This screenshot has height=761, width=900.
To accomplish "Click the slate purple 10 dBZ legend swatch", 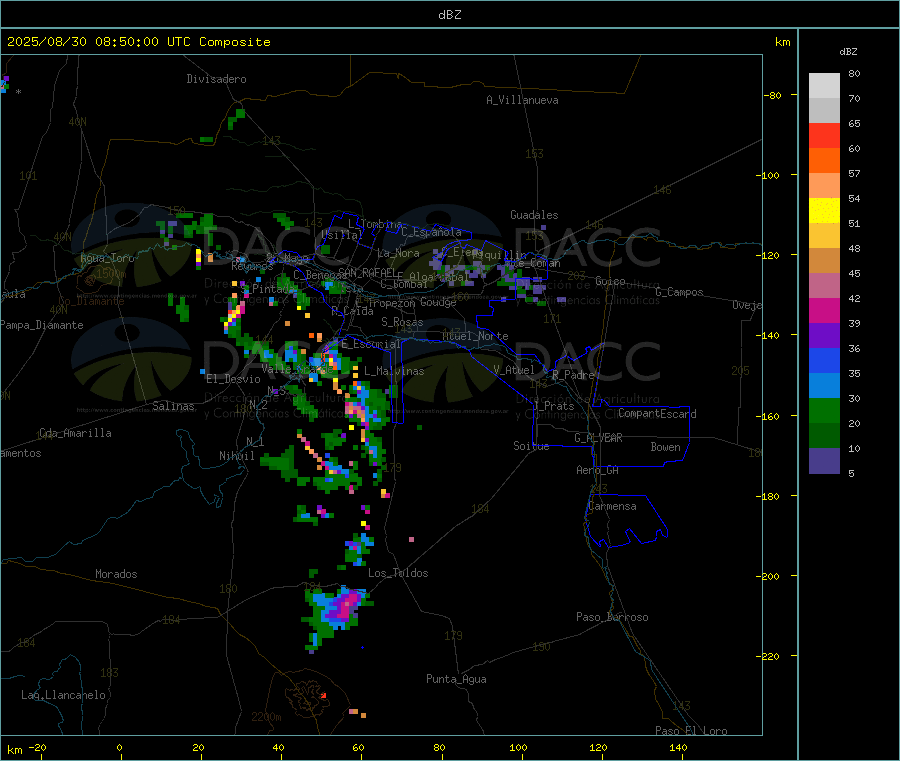I will pyautogui.click(x=824, y=461).
